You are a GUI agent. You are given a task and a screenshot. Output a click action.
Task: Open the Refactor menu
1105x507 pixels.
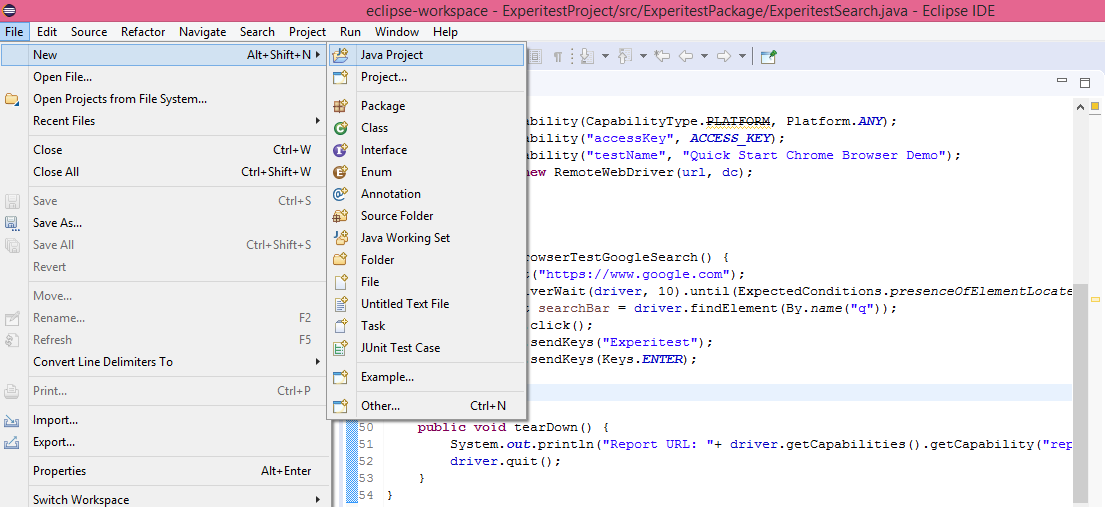pos(143,32)
